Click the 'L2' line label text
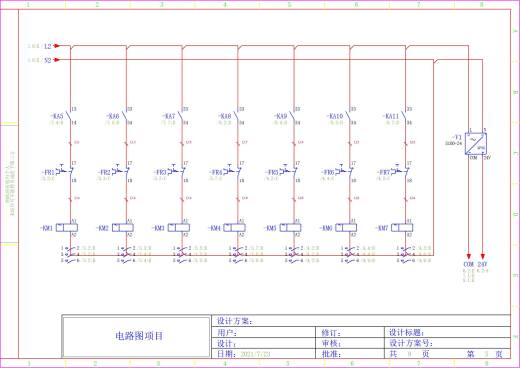 tap(48, 46)
